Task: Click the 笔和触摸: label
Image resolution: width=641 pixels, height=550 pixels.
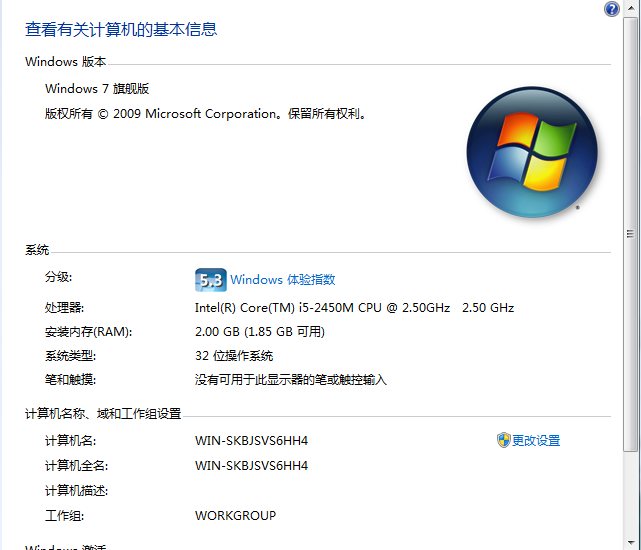Action: 70,380
